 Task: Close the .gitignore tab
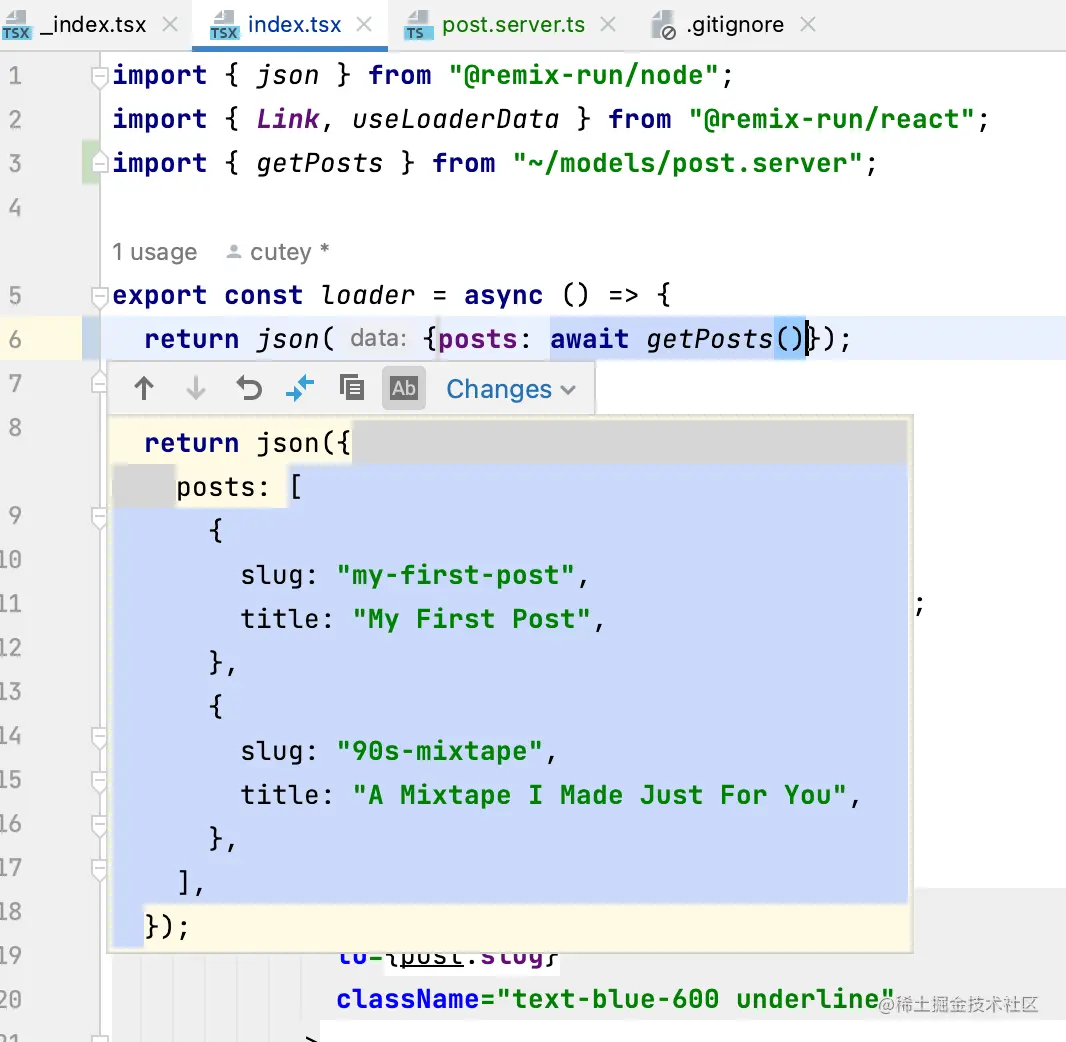tap(808, 25)
